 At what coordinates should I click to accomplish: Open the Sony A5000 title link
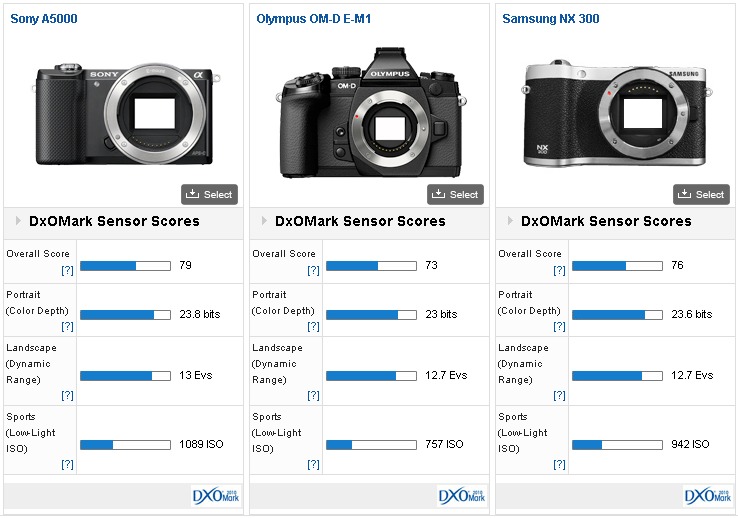coord(44,19)
